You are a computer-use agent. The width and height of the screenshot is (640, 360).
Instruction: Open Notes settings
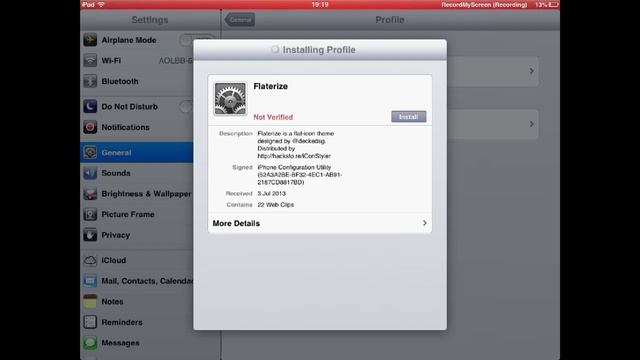(x=137, y=301)
